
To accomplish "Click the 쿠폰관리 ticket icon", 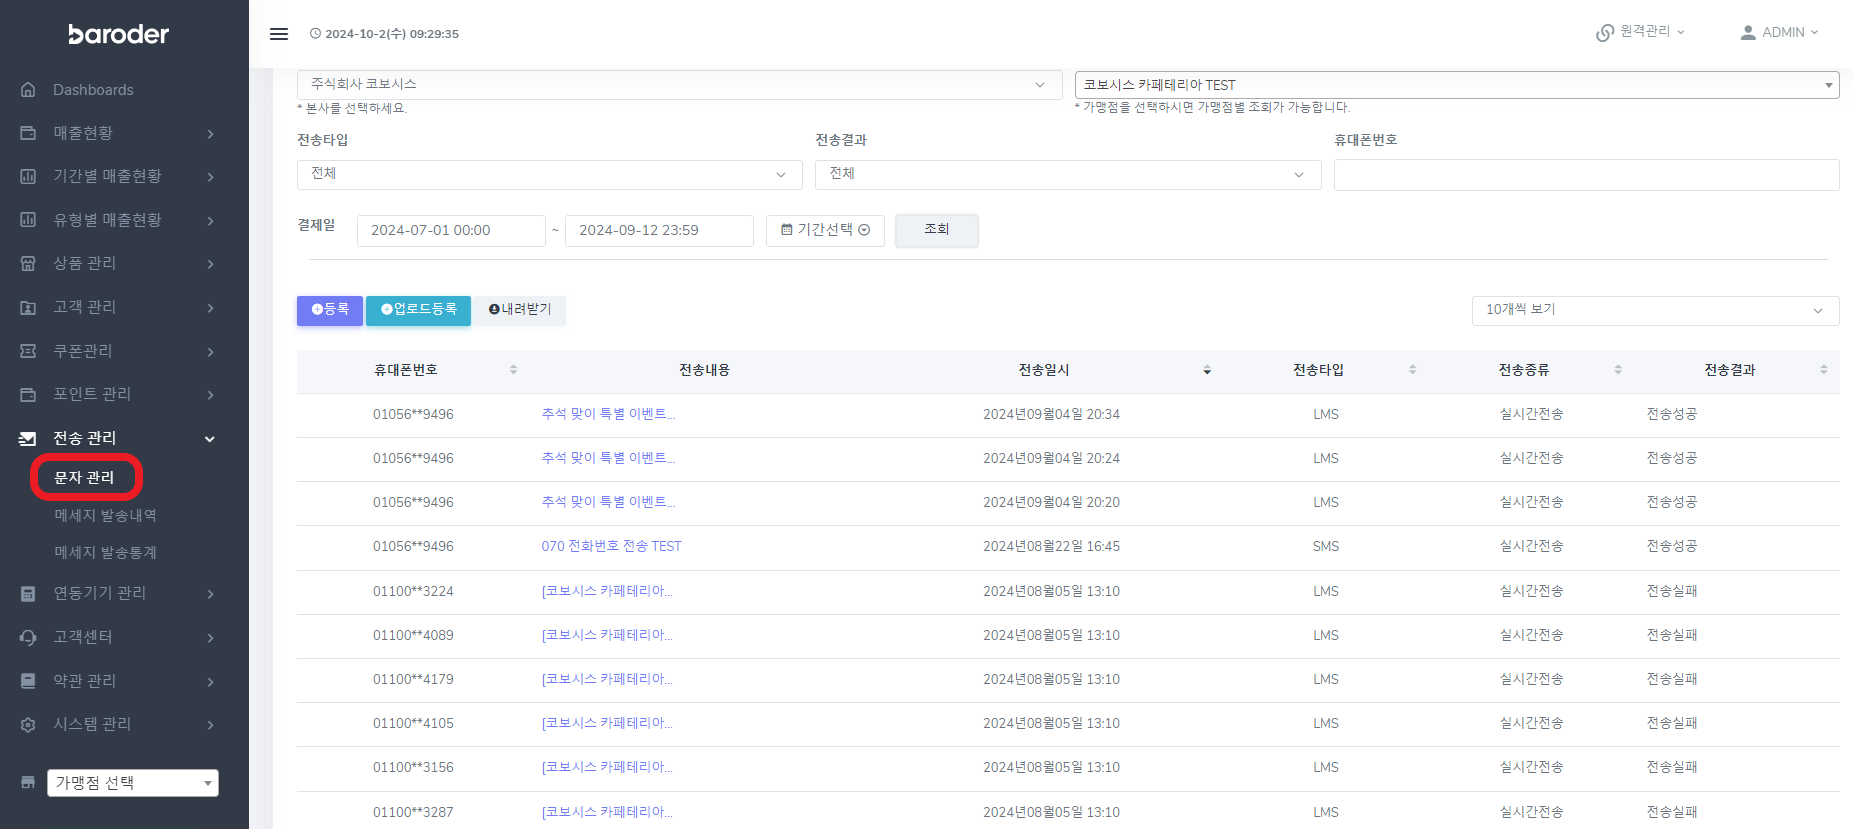I will point(28,351).
